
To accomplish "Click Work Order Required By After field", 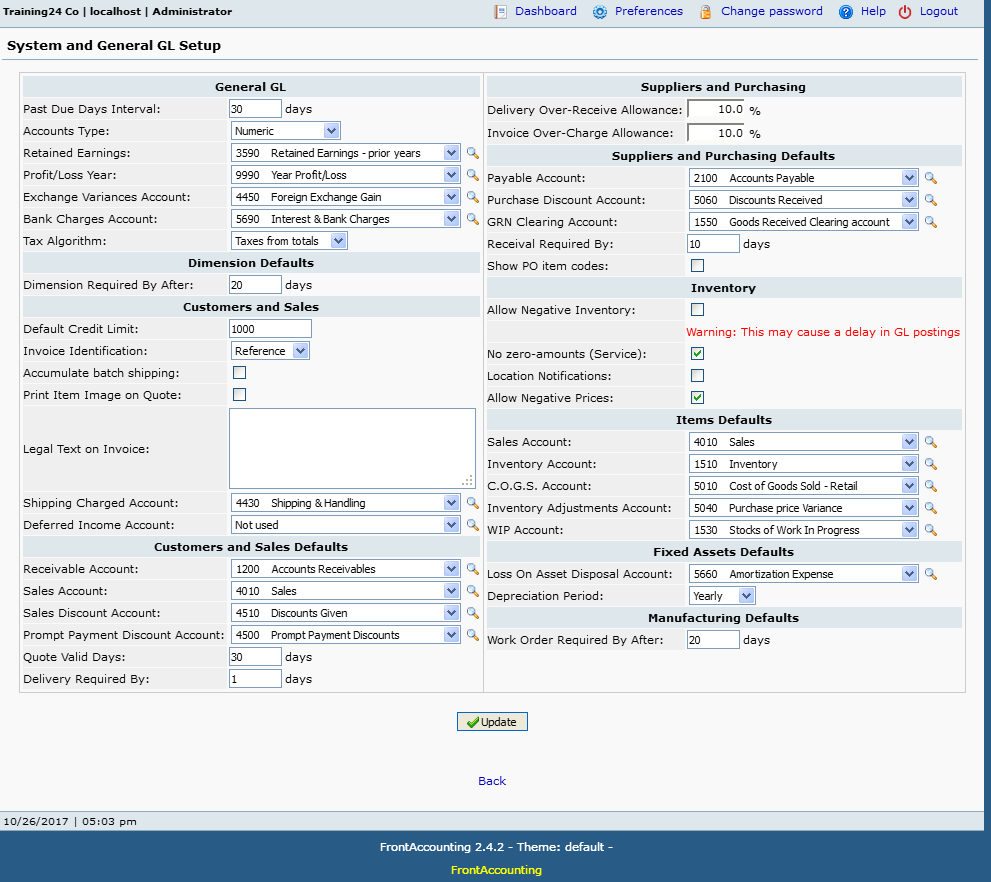I will pyautogui.click(x=713, y=640).
